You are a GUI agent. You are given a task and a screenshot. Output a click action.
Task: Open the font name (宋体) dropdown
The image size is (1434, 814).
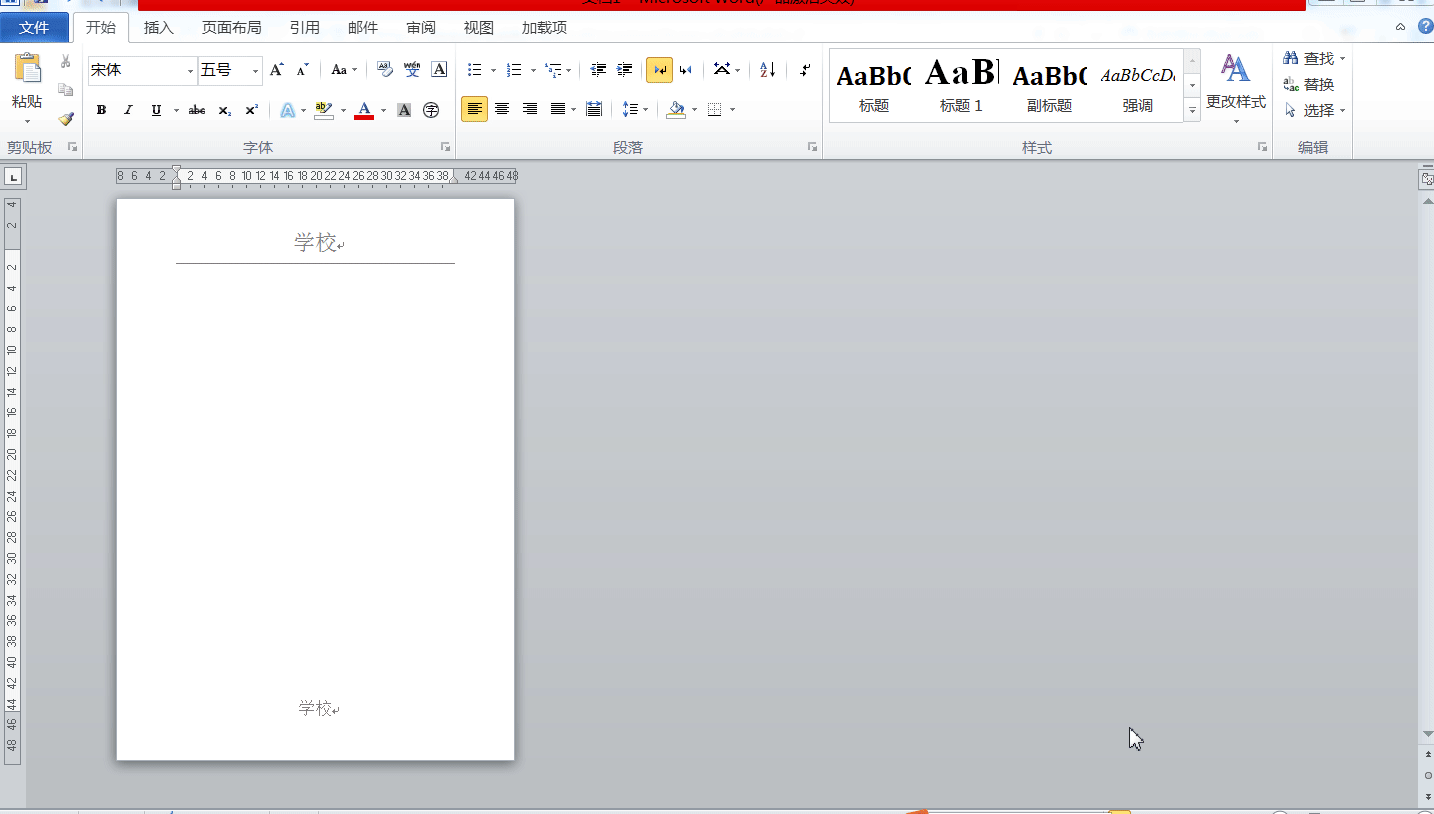click(190, 71)
